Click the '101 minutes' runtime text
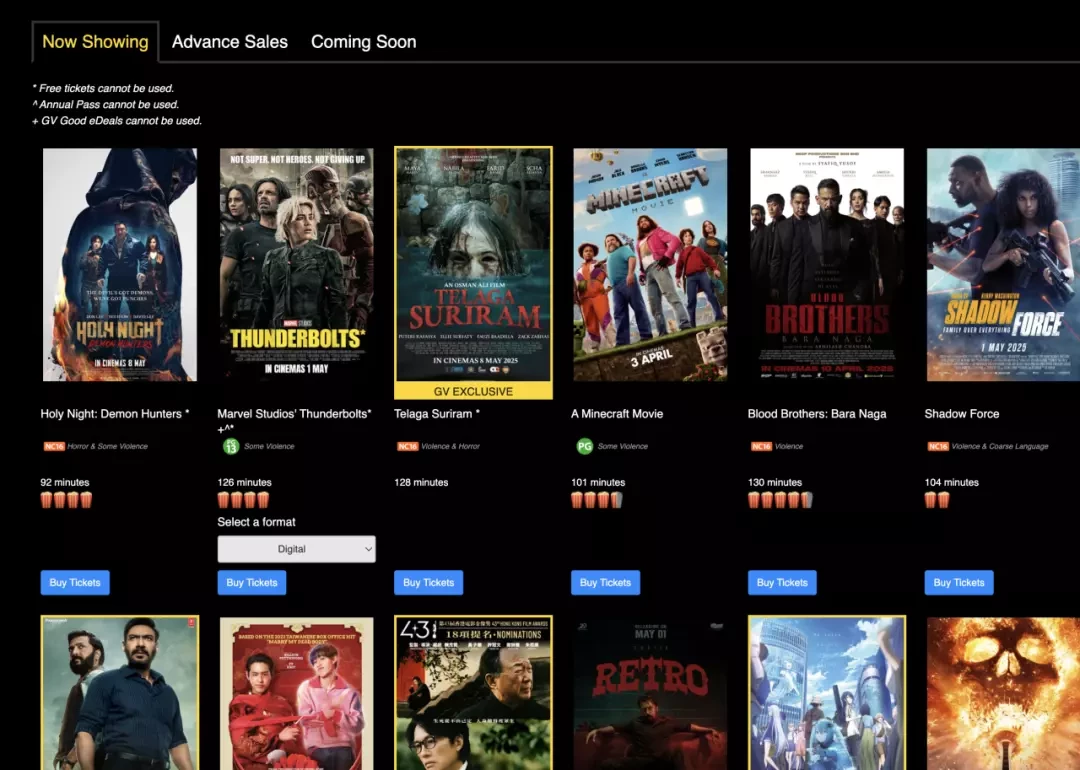The image size is (1080, 770). (598, 482)
